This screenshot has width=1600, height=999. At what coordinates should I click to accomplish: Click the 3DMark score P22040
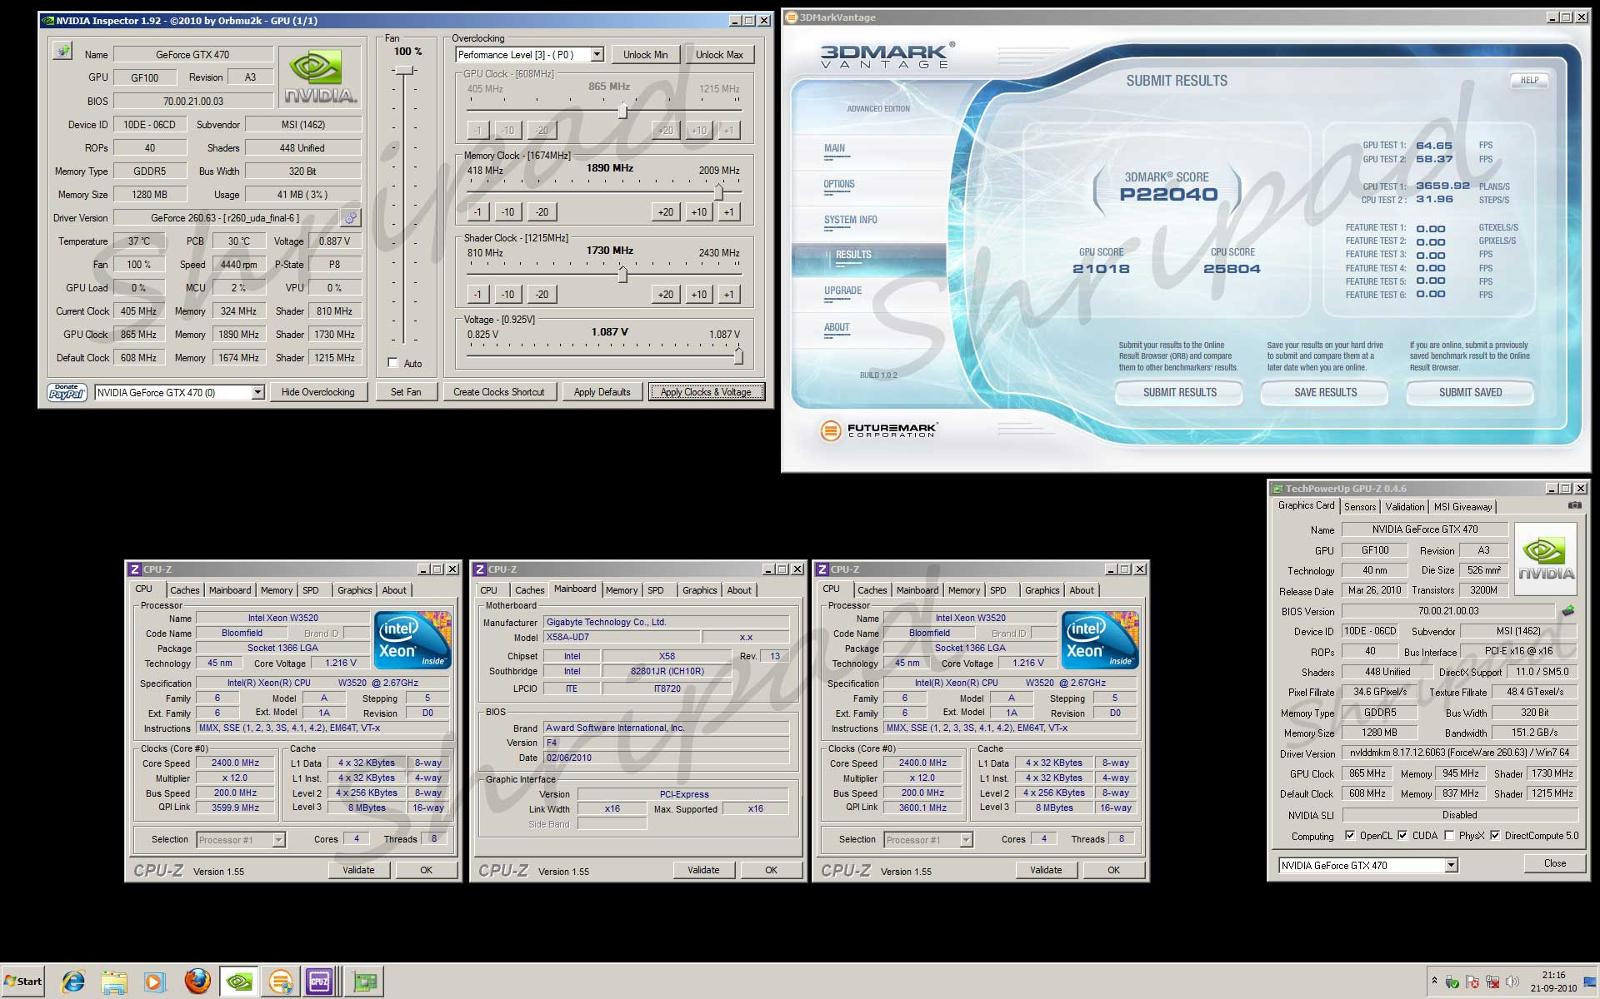click(1168, 195)
